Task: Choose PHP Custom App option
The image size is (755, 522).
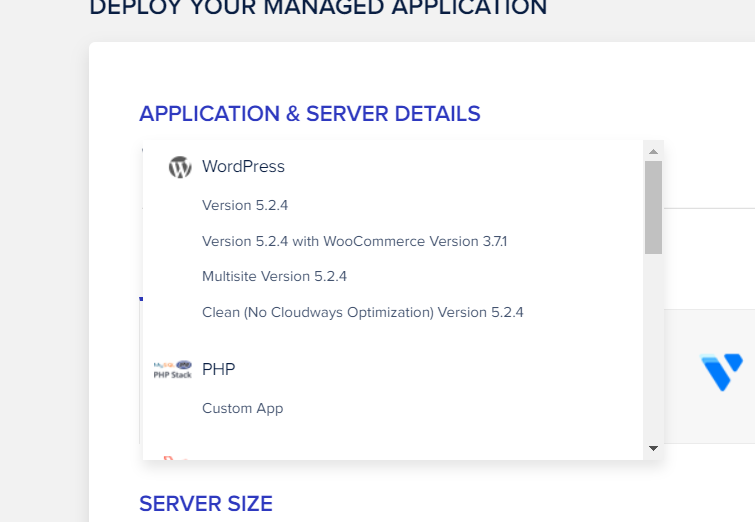Action: 242,408
